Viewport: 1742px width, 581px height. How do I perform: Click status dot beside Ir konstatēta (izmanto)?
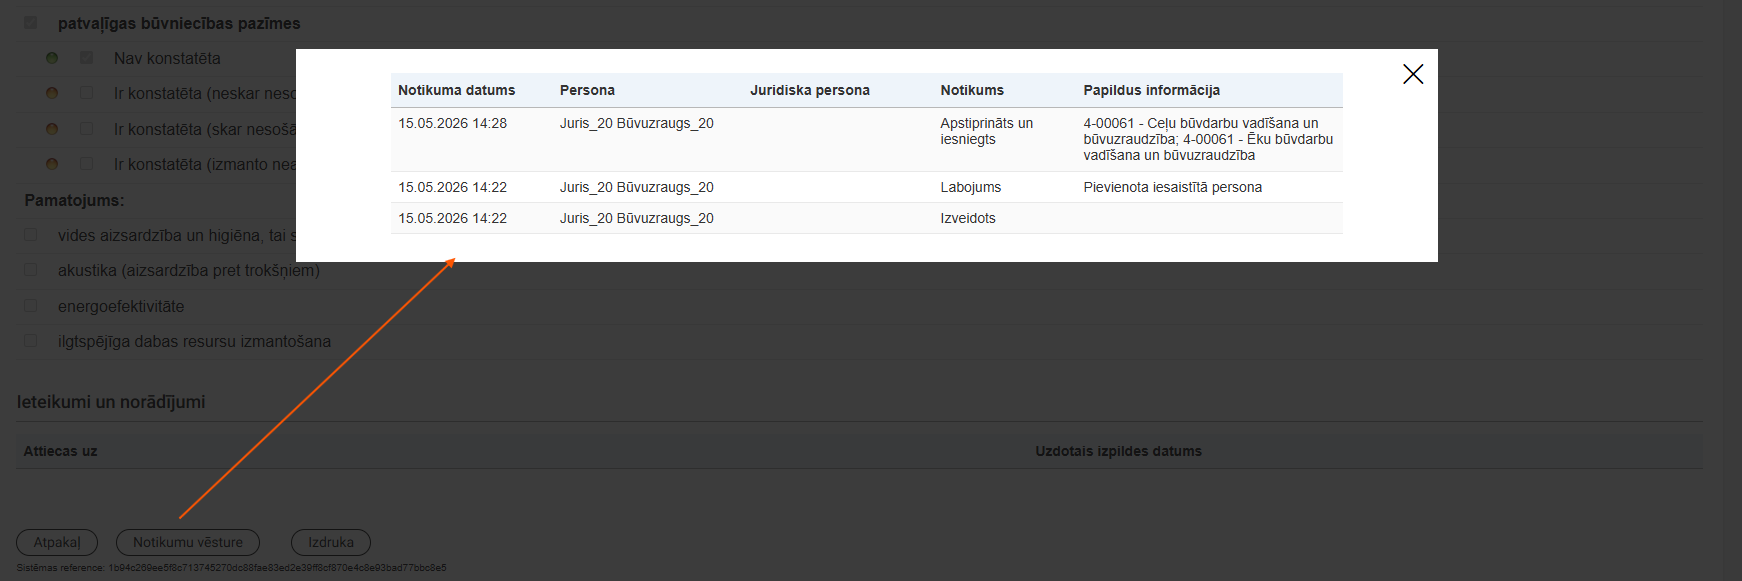pyautogui.click(x=52, y=164)
